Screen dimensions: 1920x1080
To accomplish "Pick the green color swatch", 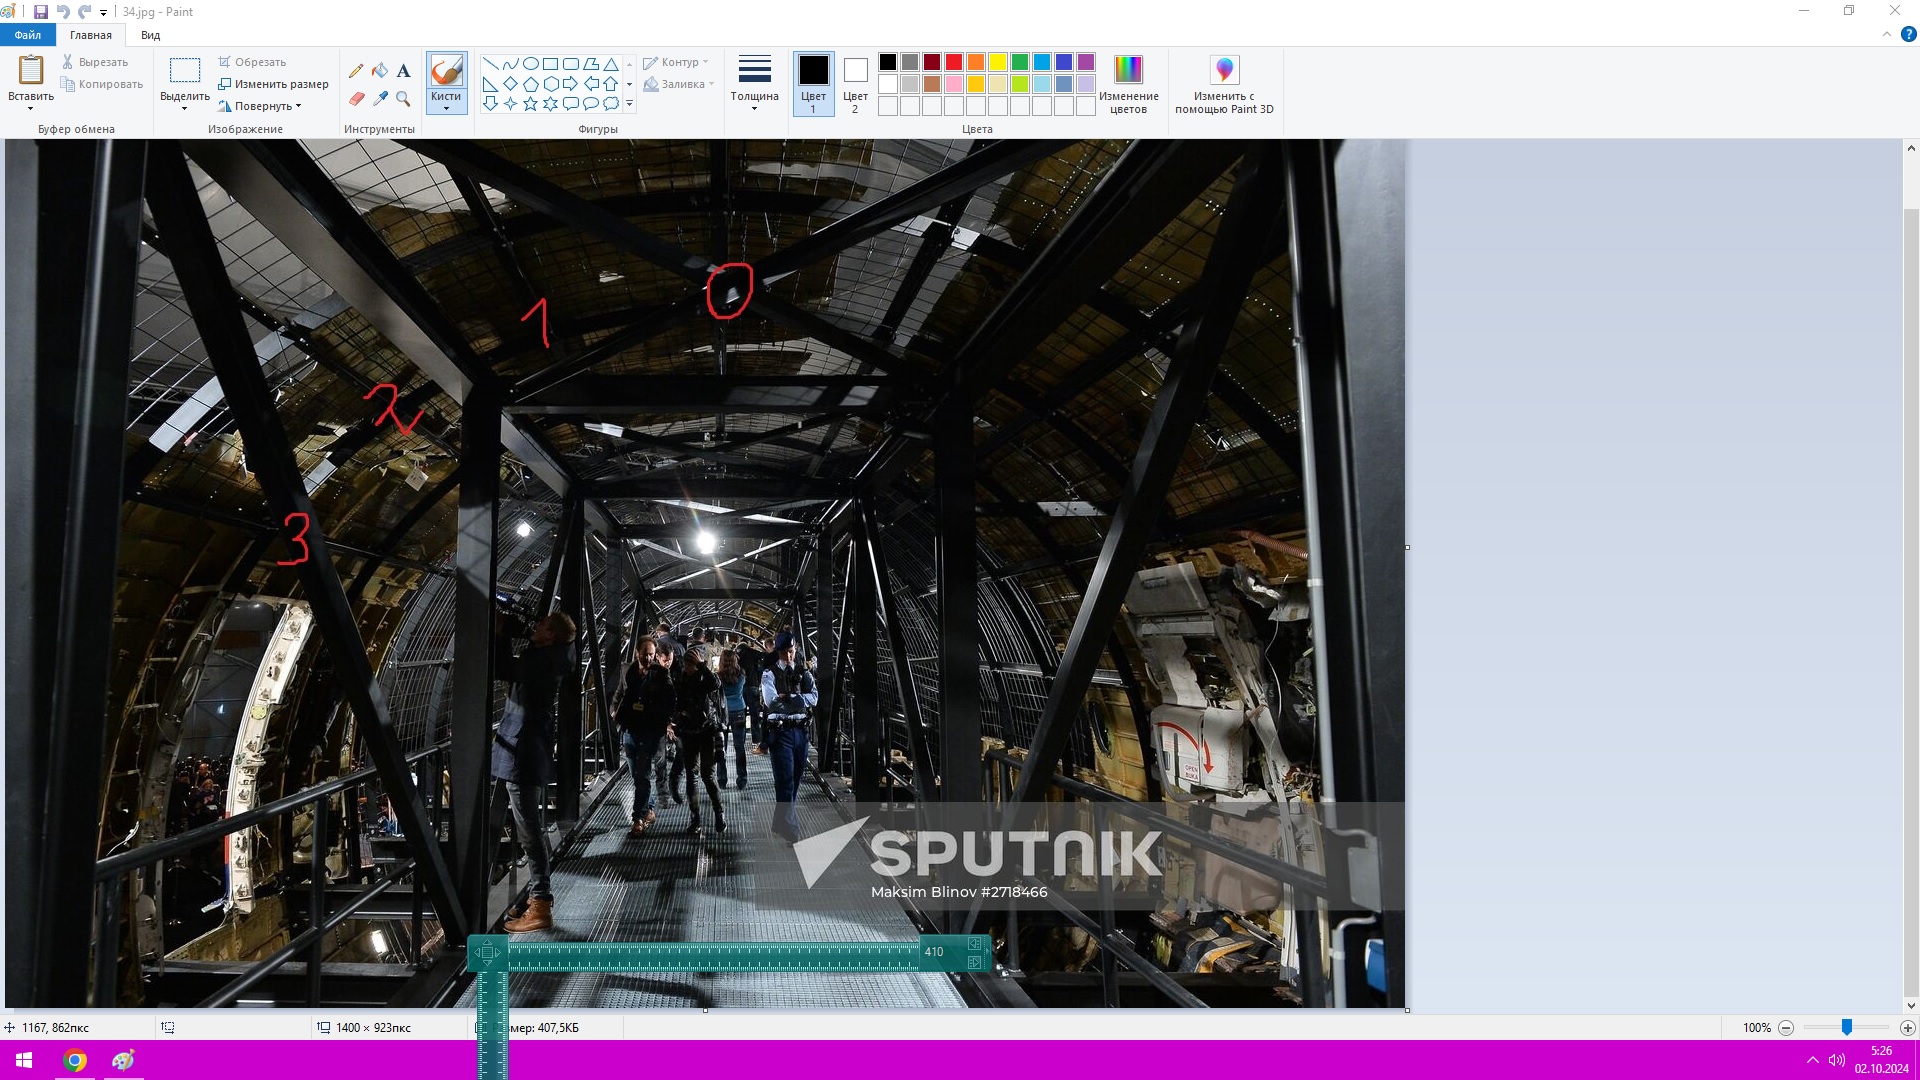I will tap(1020, 62).
